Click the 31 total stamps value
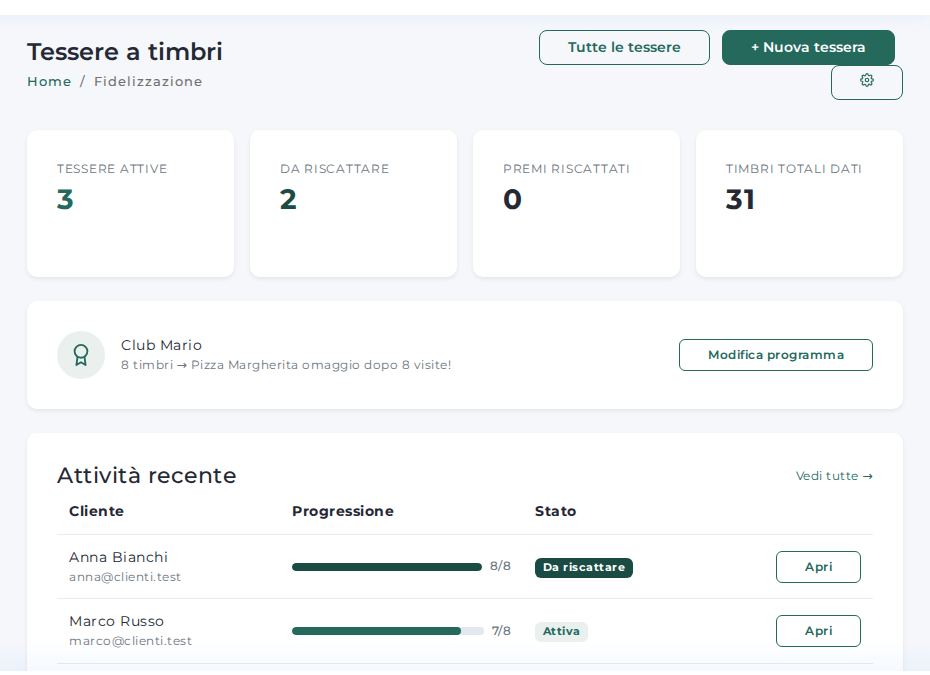Image resolution: width=930 pixels, height=675 pixels. click(x=740, y=199)
